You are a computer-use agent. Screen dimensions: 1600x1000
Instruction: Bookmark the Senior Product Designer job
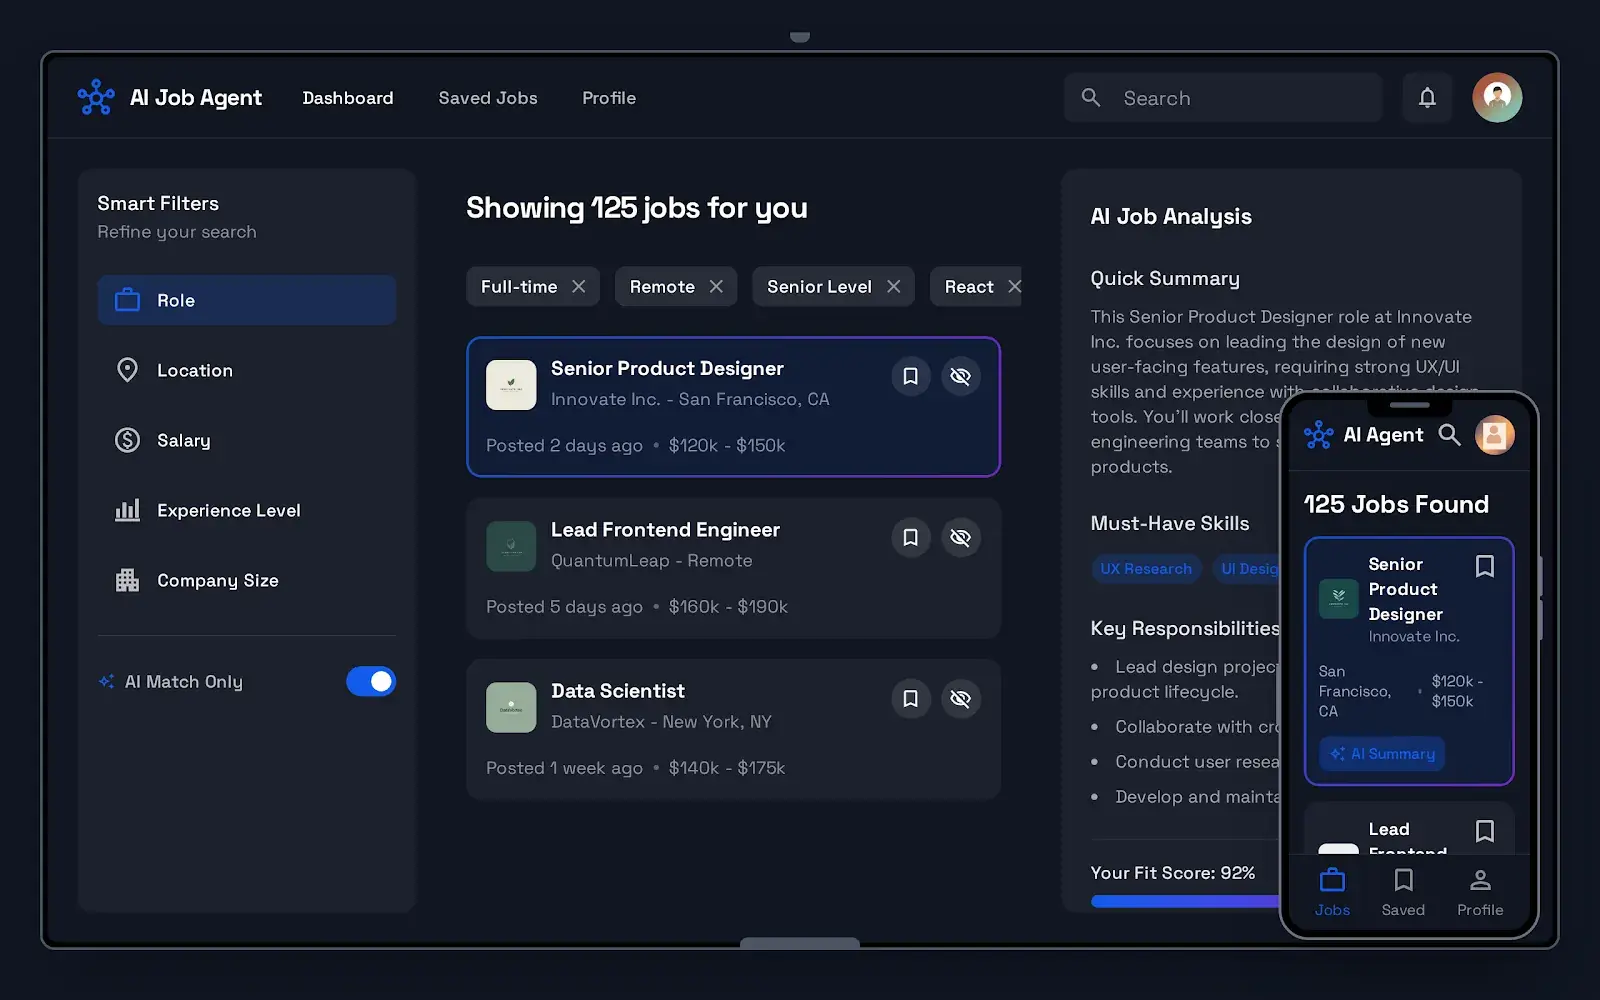911,376
